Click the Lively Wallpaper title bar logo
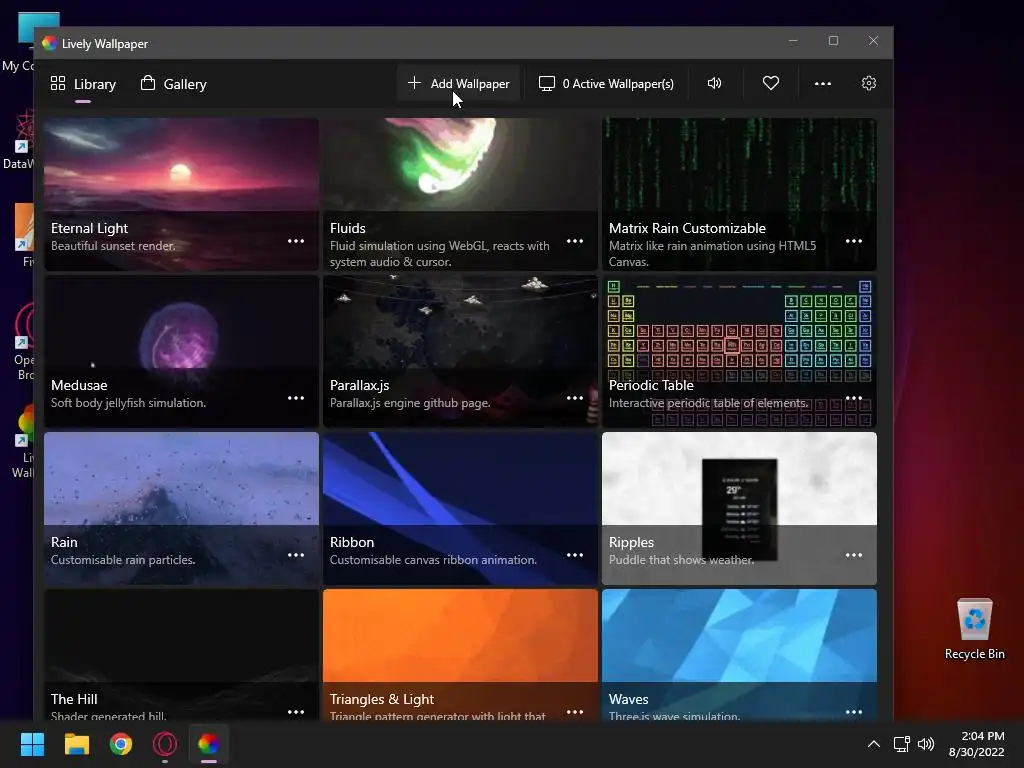The image size is (1024, 768). click(49, 44)
